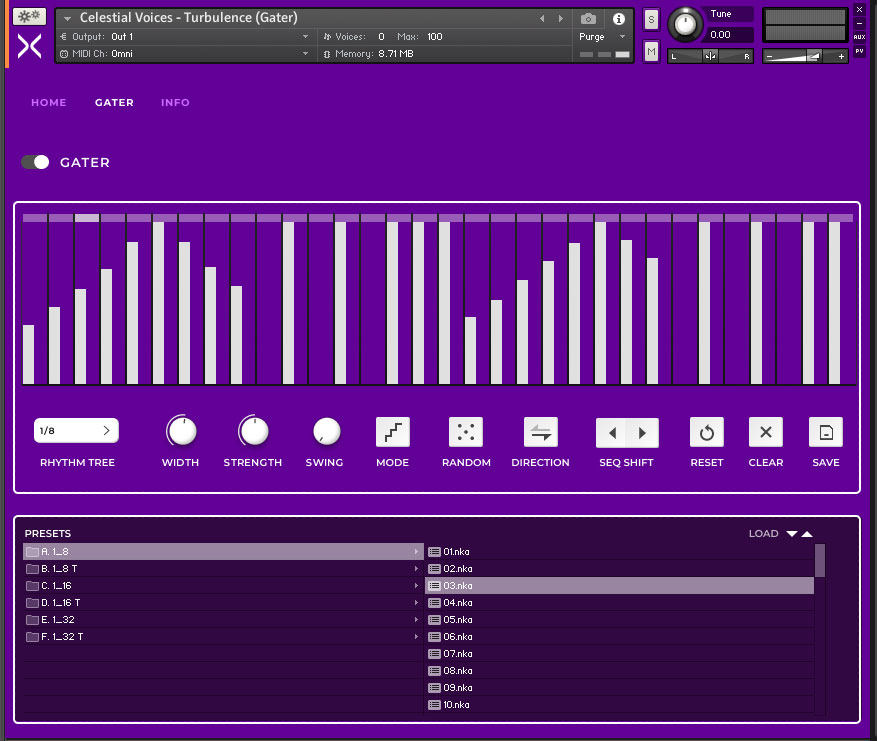Click the Tune knob

click(685, 24)
